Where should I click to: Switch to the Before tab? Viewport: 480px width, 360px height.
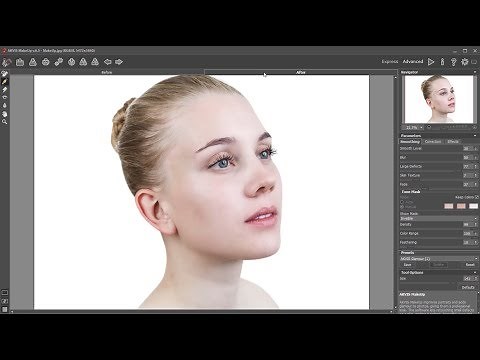(107, 72)
